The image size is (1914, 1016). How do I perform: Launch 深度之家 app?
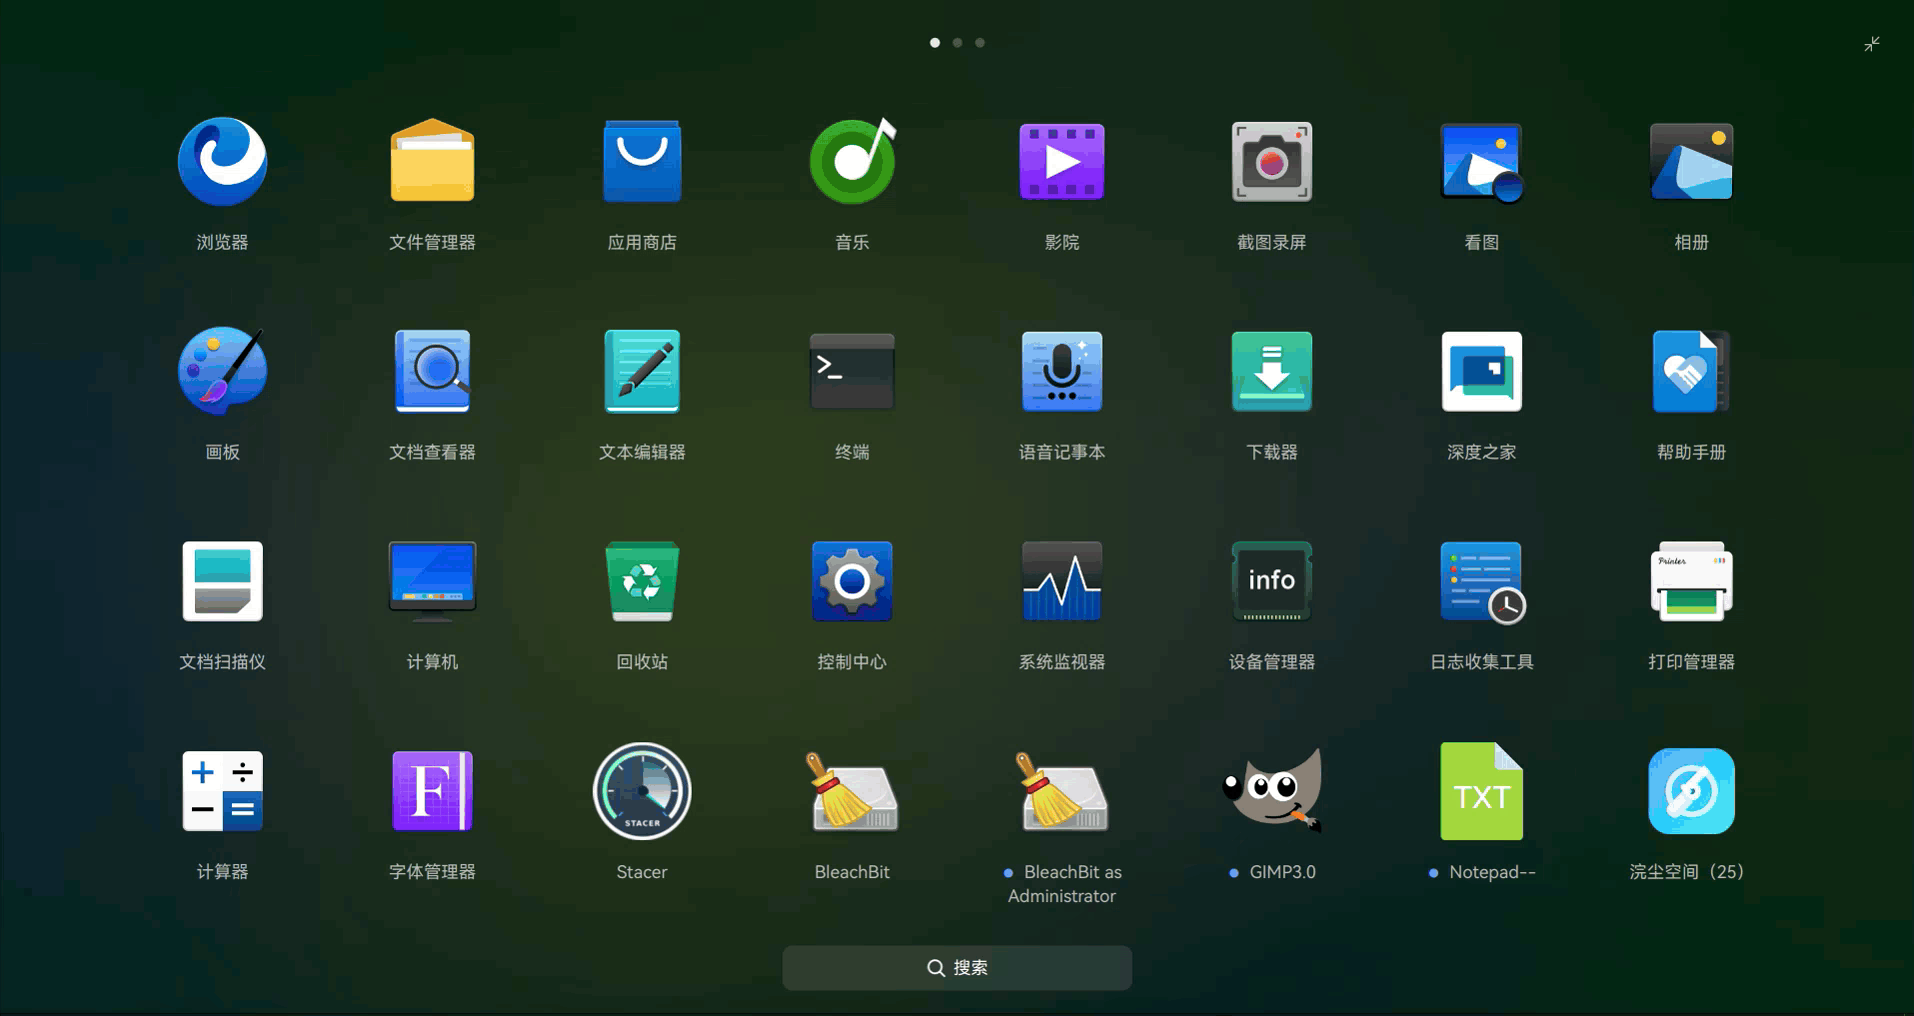(1482, 371)
